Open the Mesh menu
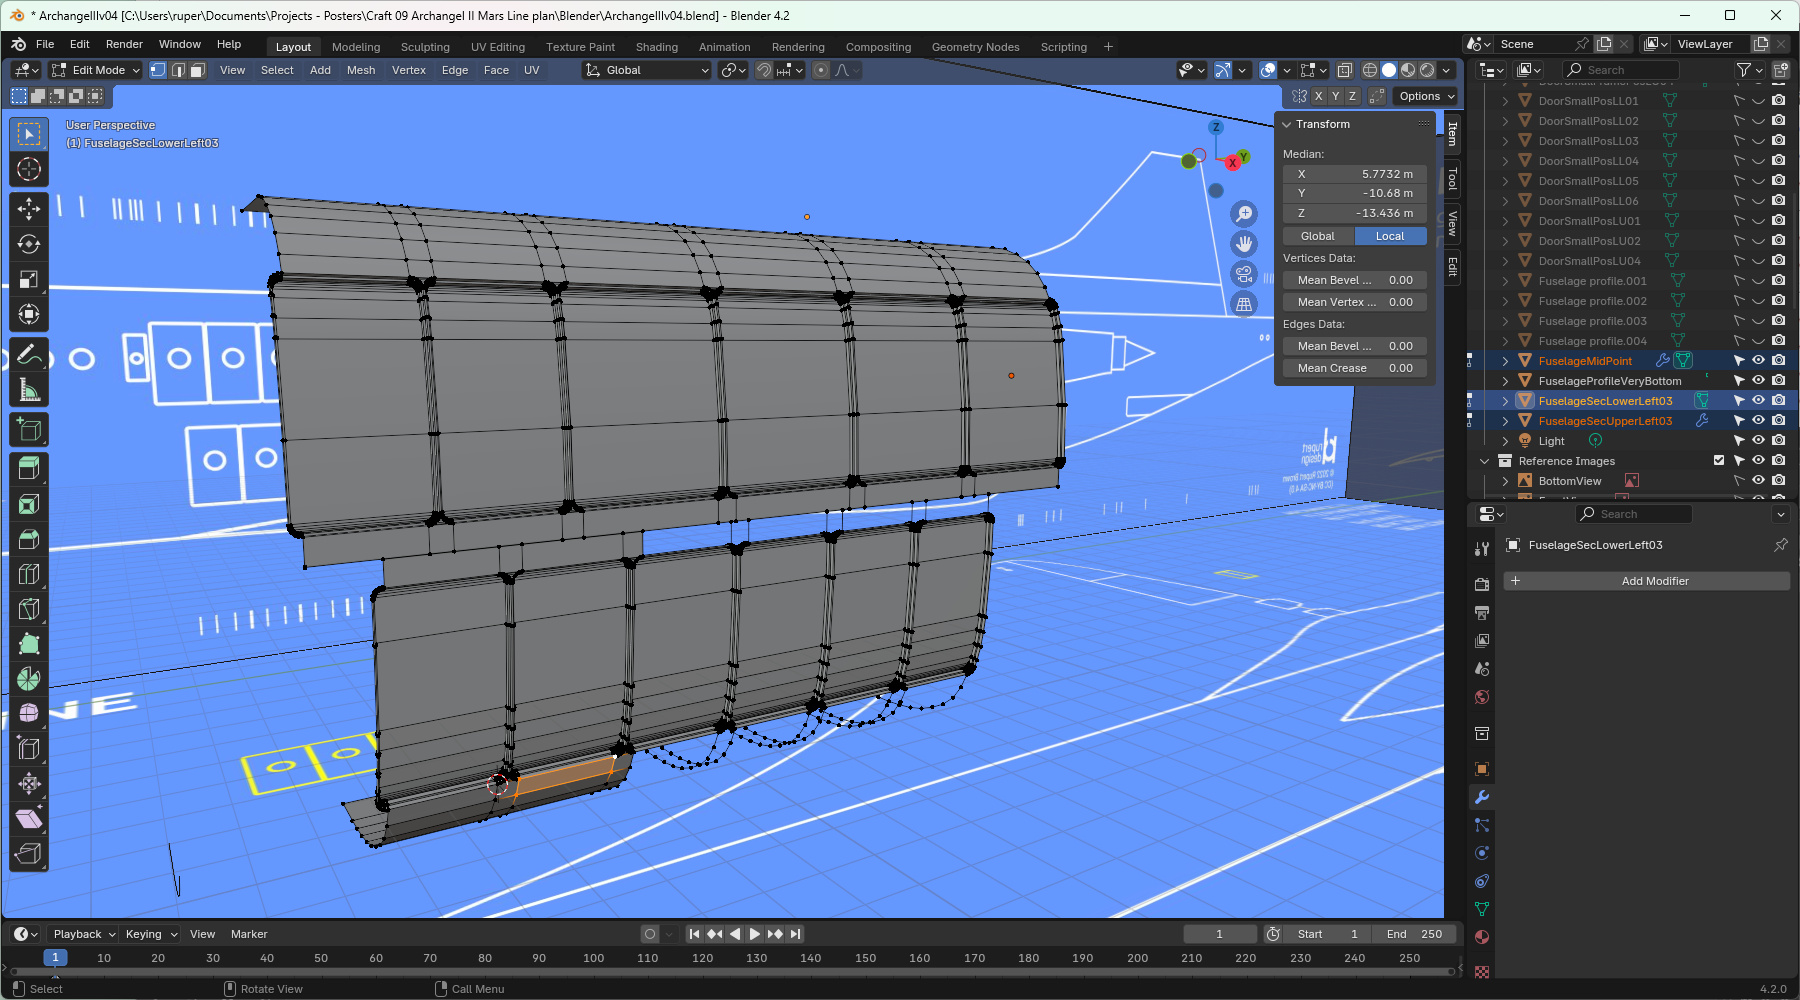 click(361, 70)
